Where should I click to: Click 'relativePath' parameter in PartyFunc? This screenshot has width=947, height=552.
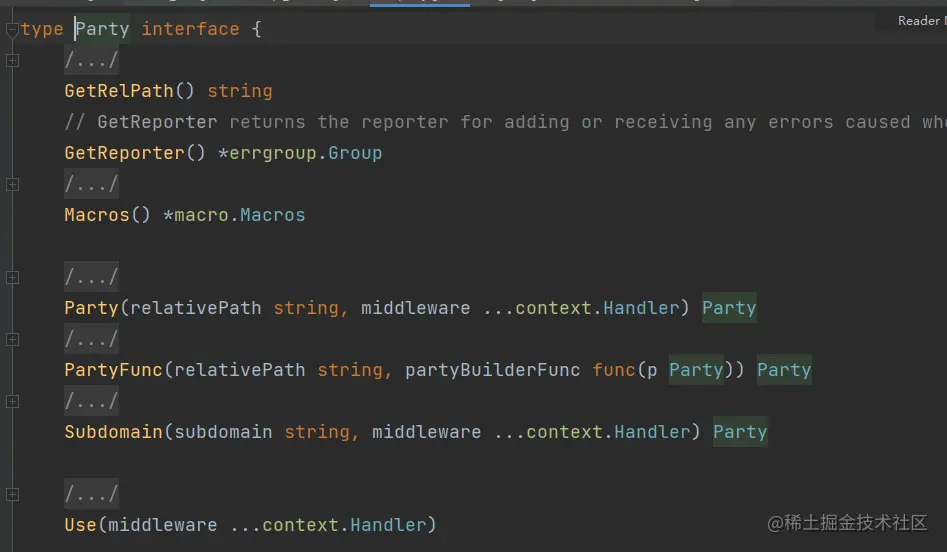[x=240, y=370]
